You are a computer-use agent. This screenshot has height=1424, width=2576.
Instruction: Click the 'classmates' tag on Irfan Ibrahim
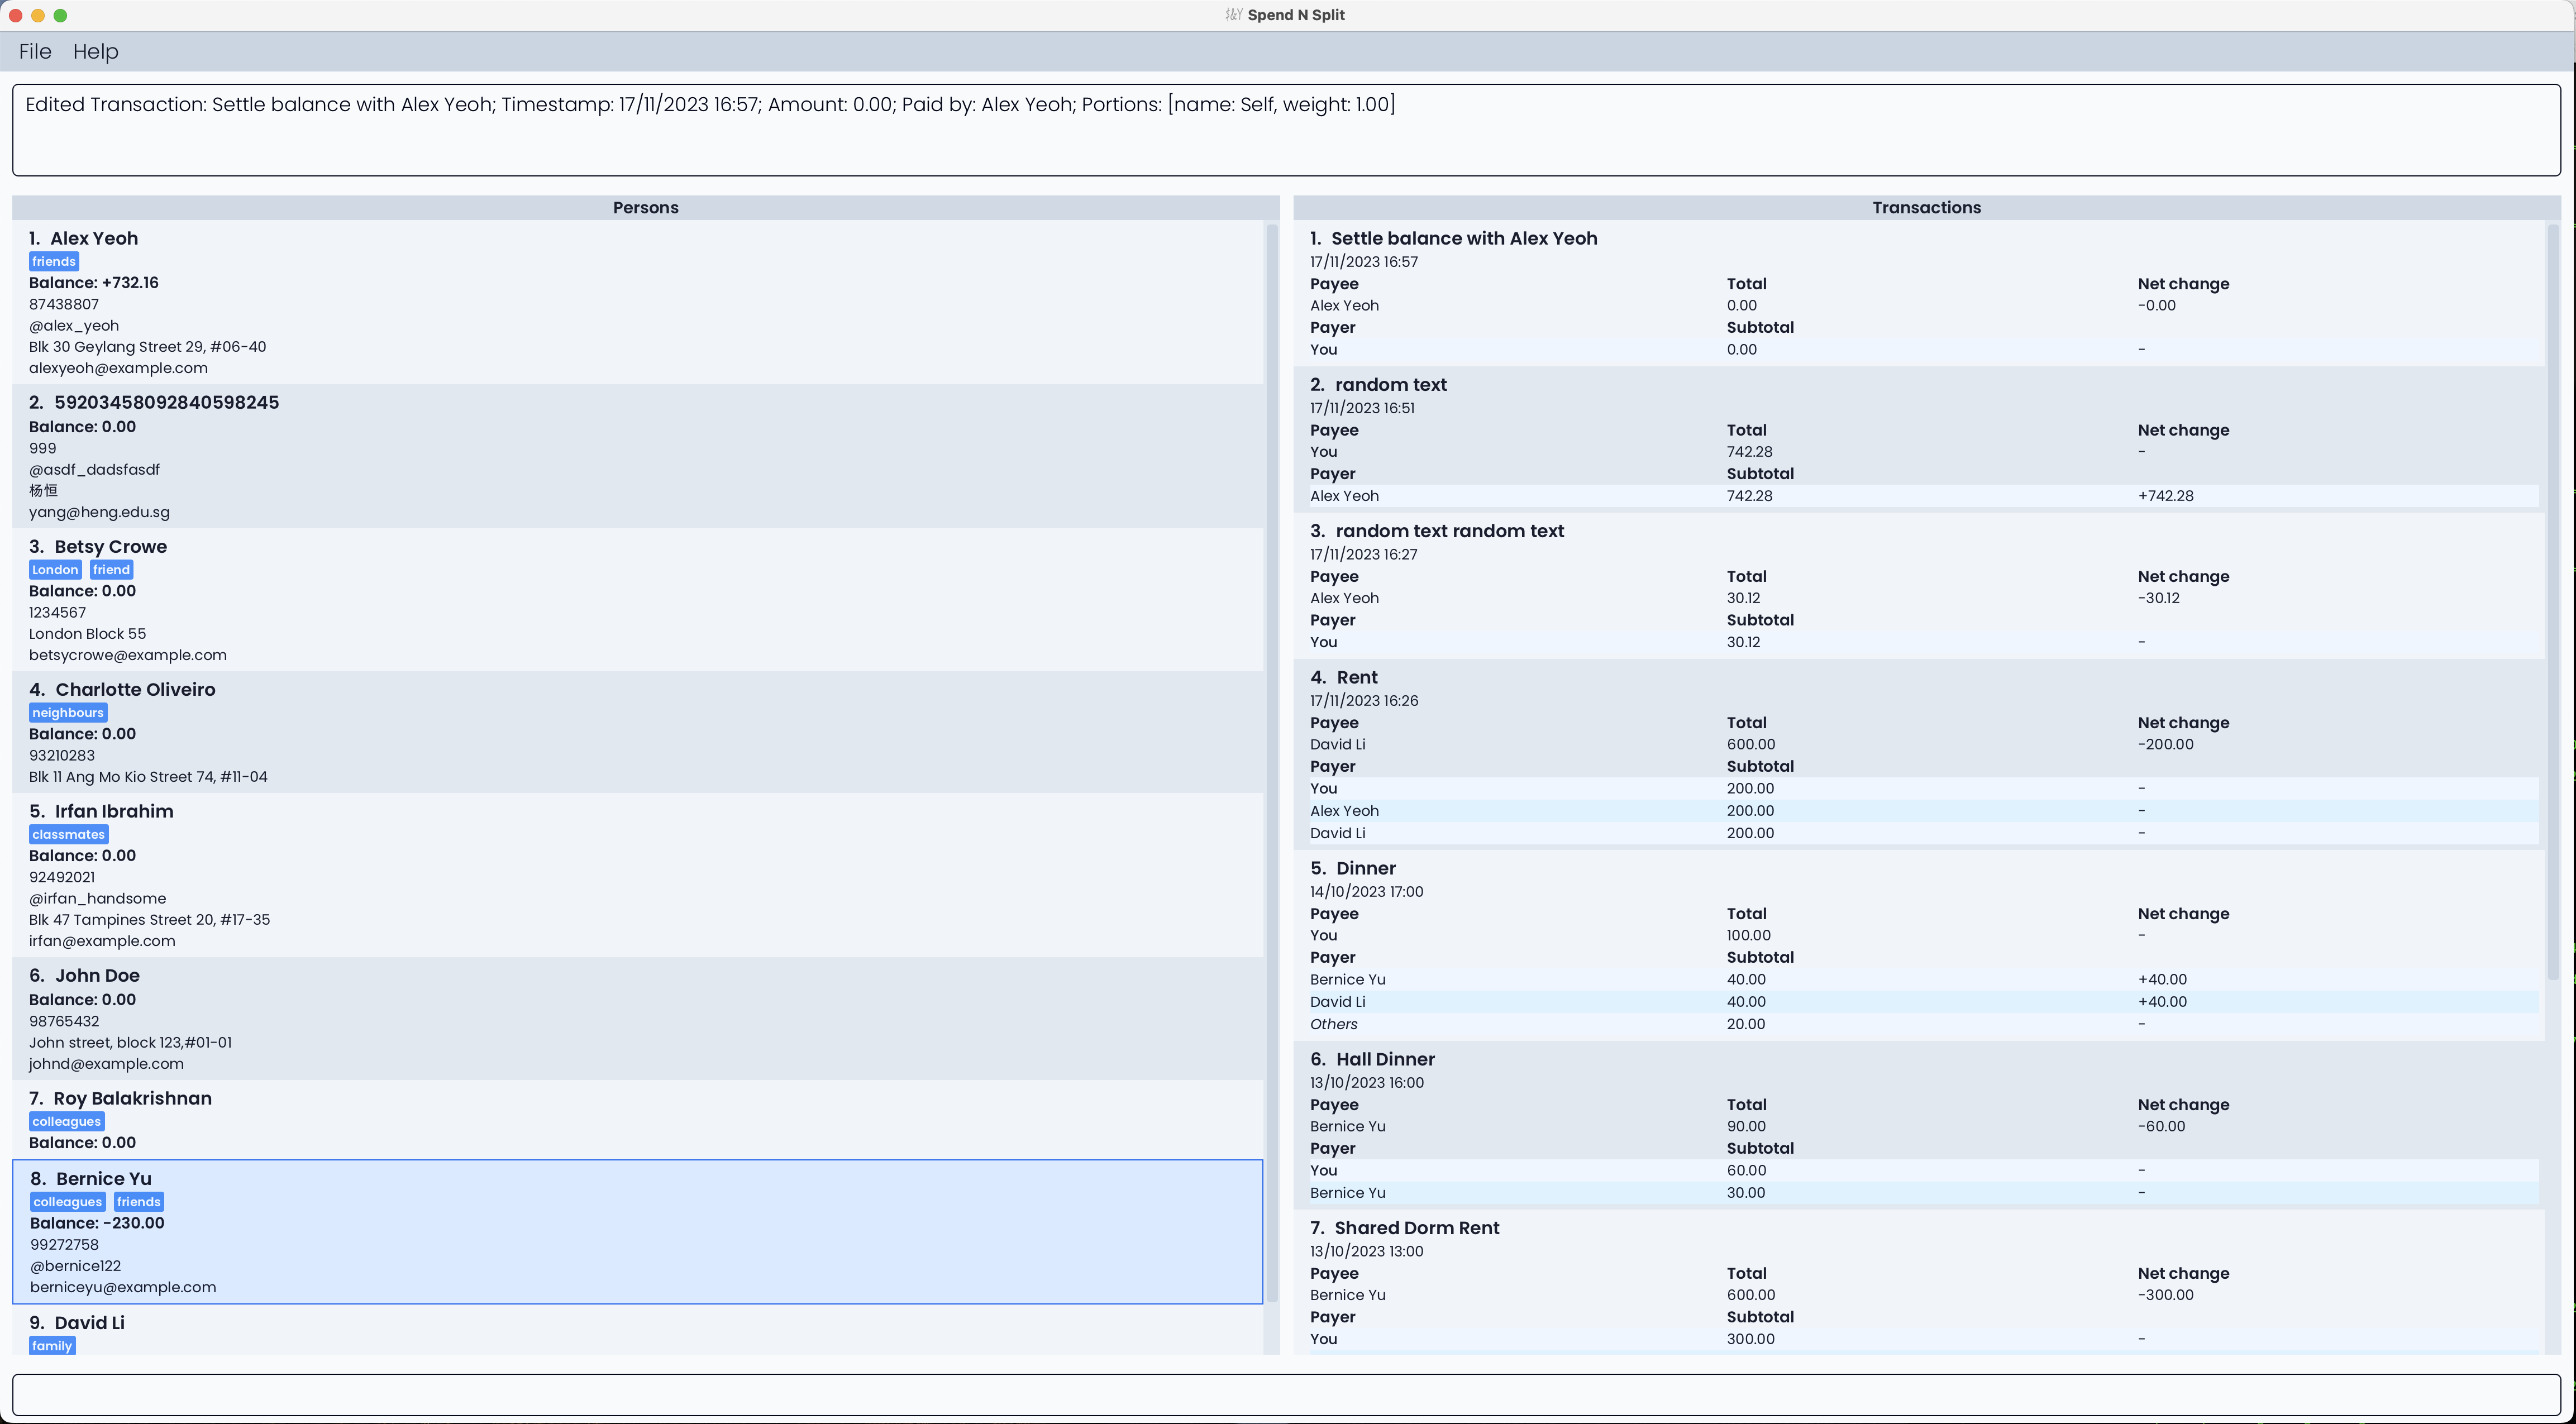pyautogui.click(x=68, y=835)
